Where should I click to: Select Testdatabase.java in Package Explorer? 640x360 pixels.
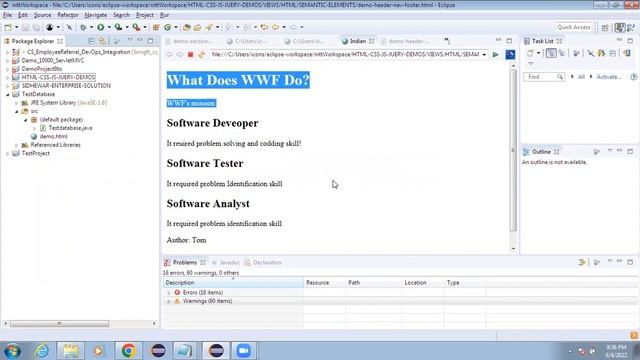70,128
